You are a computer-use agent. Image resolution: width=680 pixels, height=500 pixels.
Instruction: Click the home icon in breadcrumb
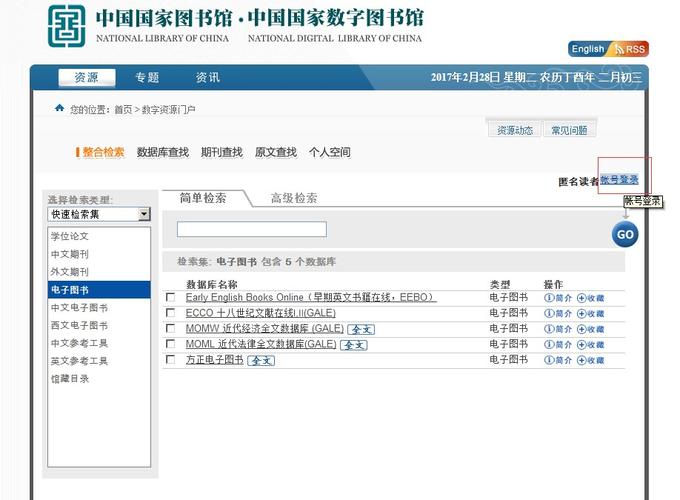(x=60, y=108)
